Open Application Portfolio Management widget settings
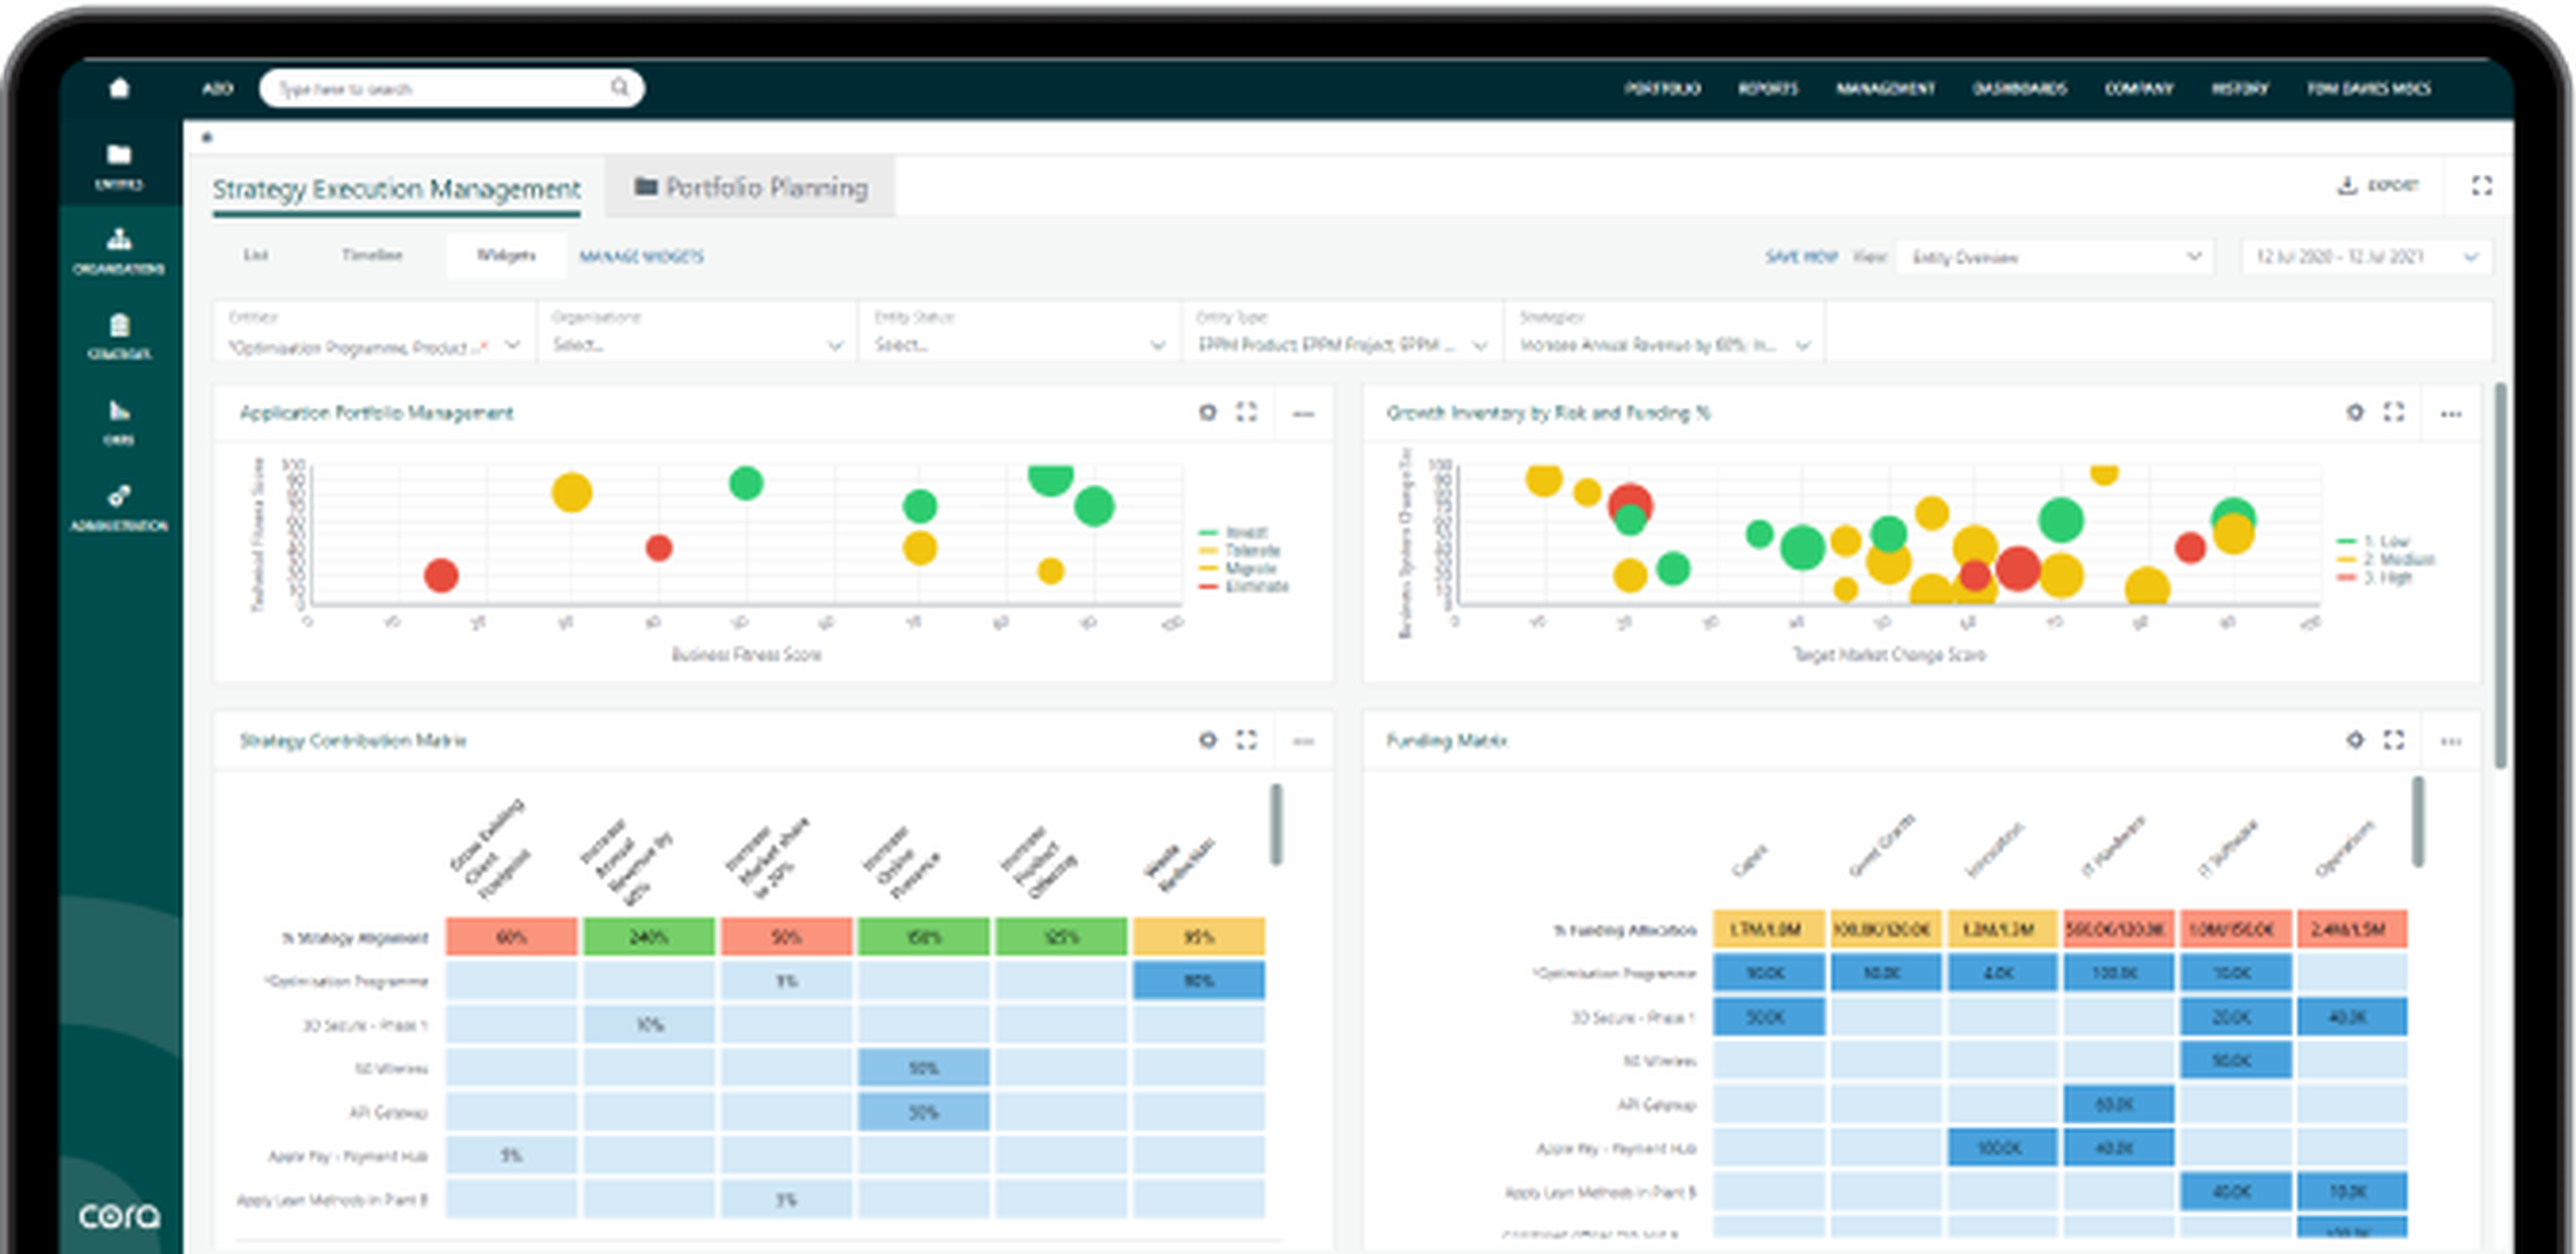The image size is (2576, 1254). 1208,412
